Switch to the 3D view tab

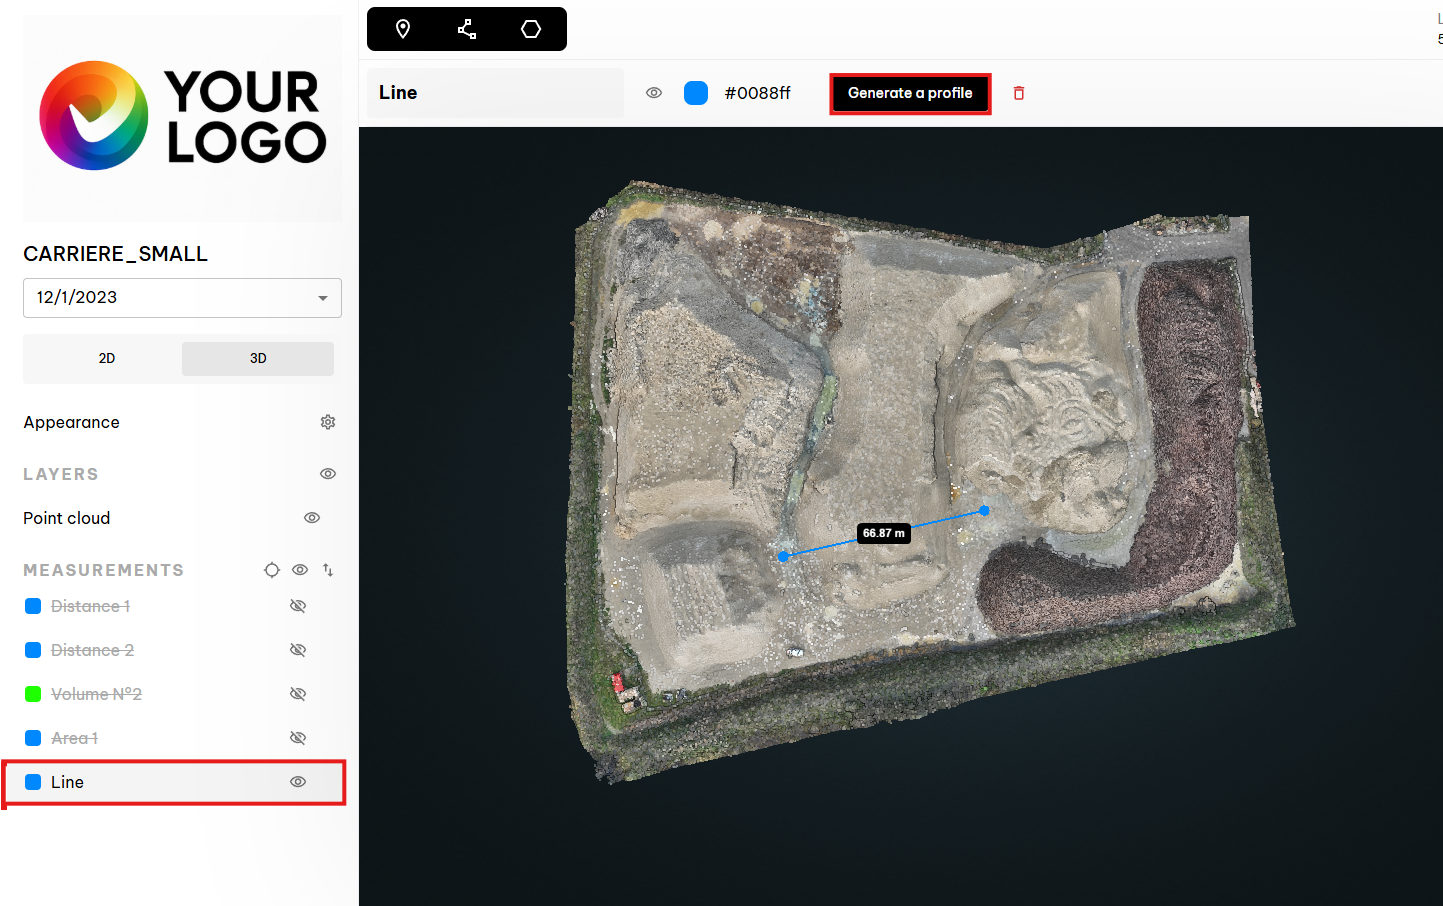(x=258, y=358)
